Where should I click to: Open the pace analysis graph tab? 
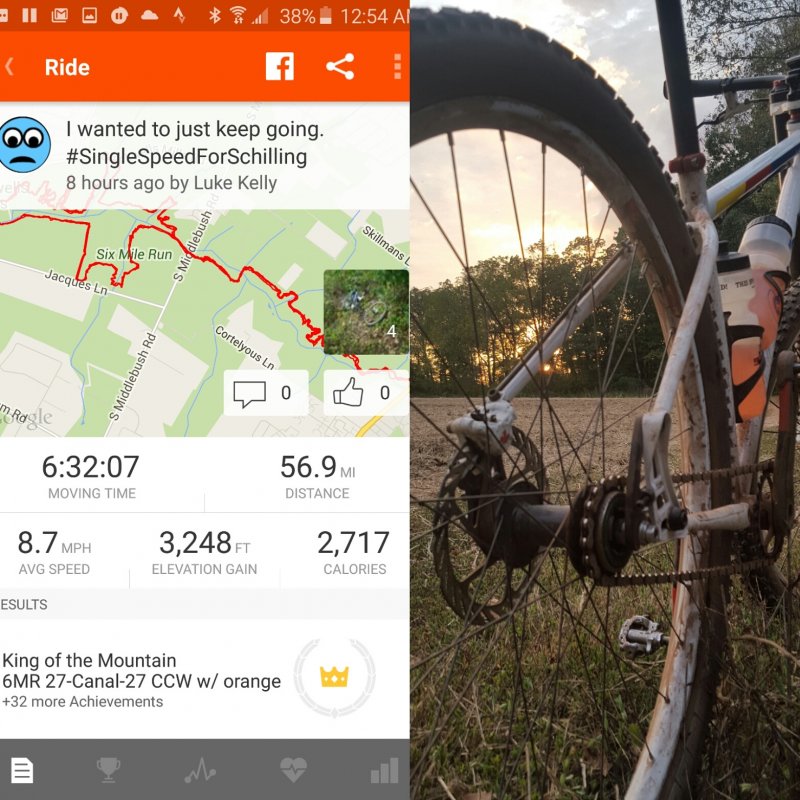pos(200,770)
